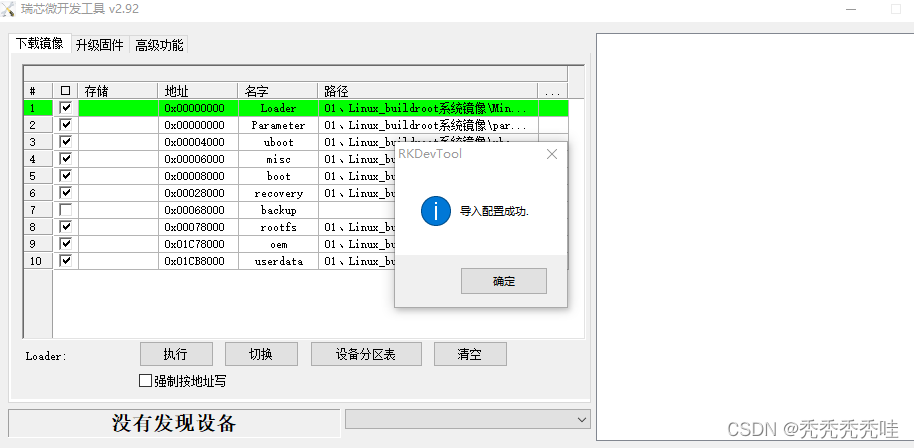This screenshot has width=914, height=448.
Task: Click address 0x00004000 cell
Action: point(198,142)
